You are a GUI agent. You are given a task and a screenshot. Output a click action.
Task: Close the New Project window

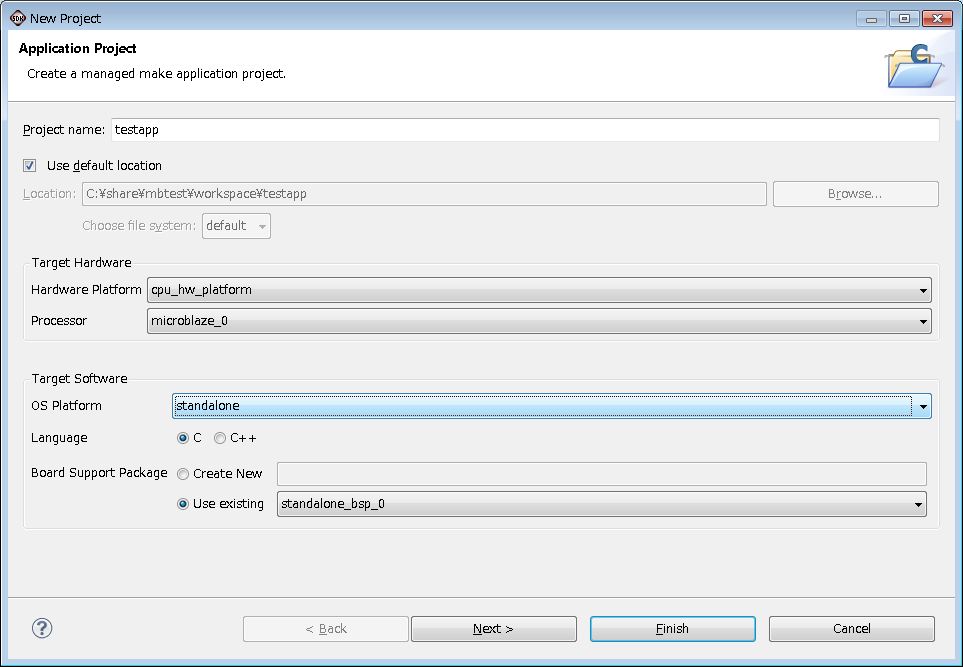(937, 18)
